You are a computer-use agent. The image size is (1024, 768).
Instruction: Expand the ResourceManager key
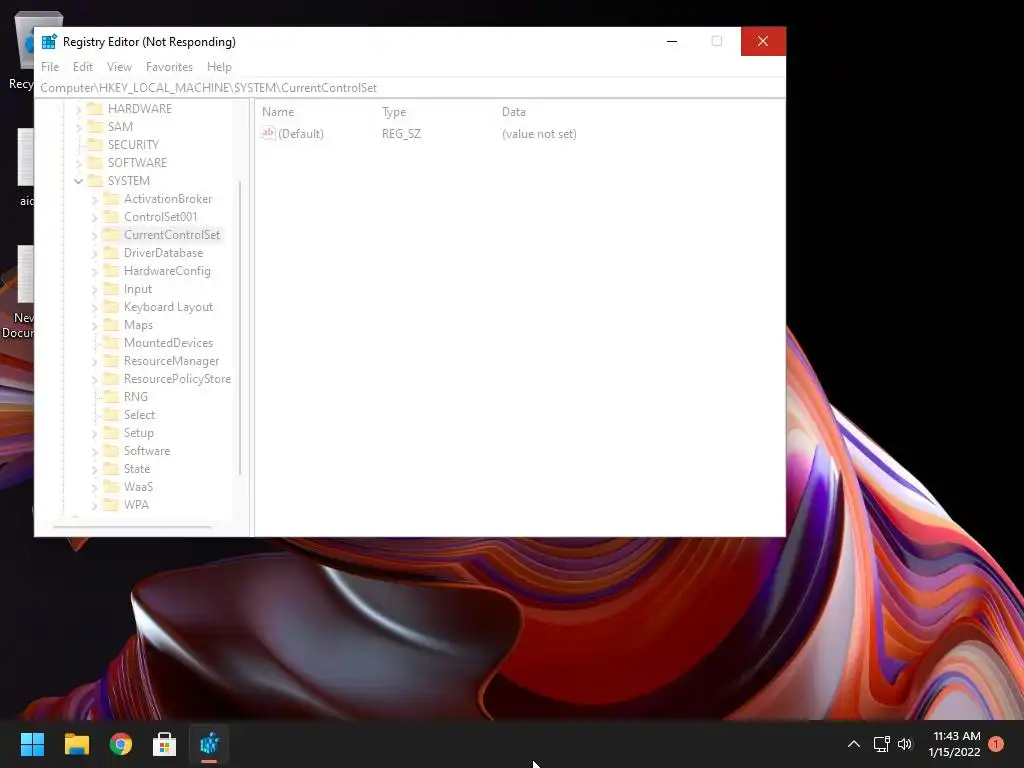point(95,361)
